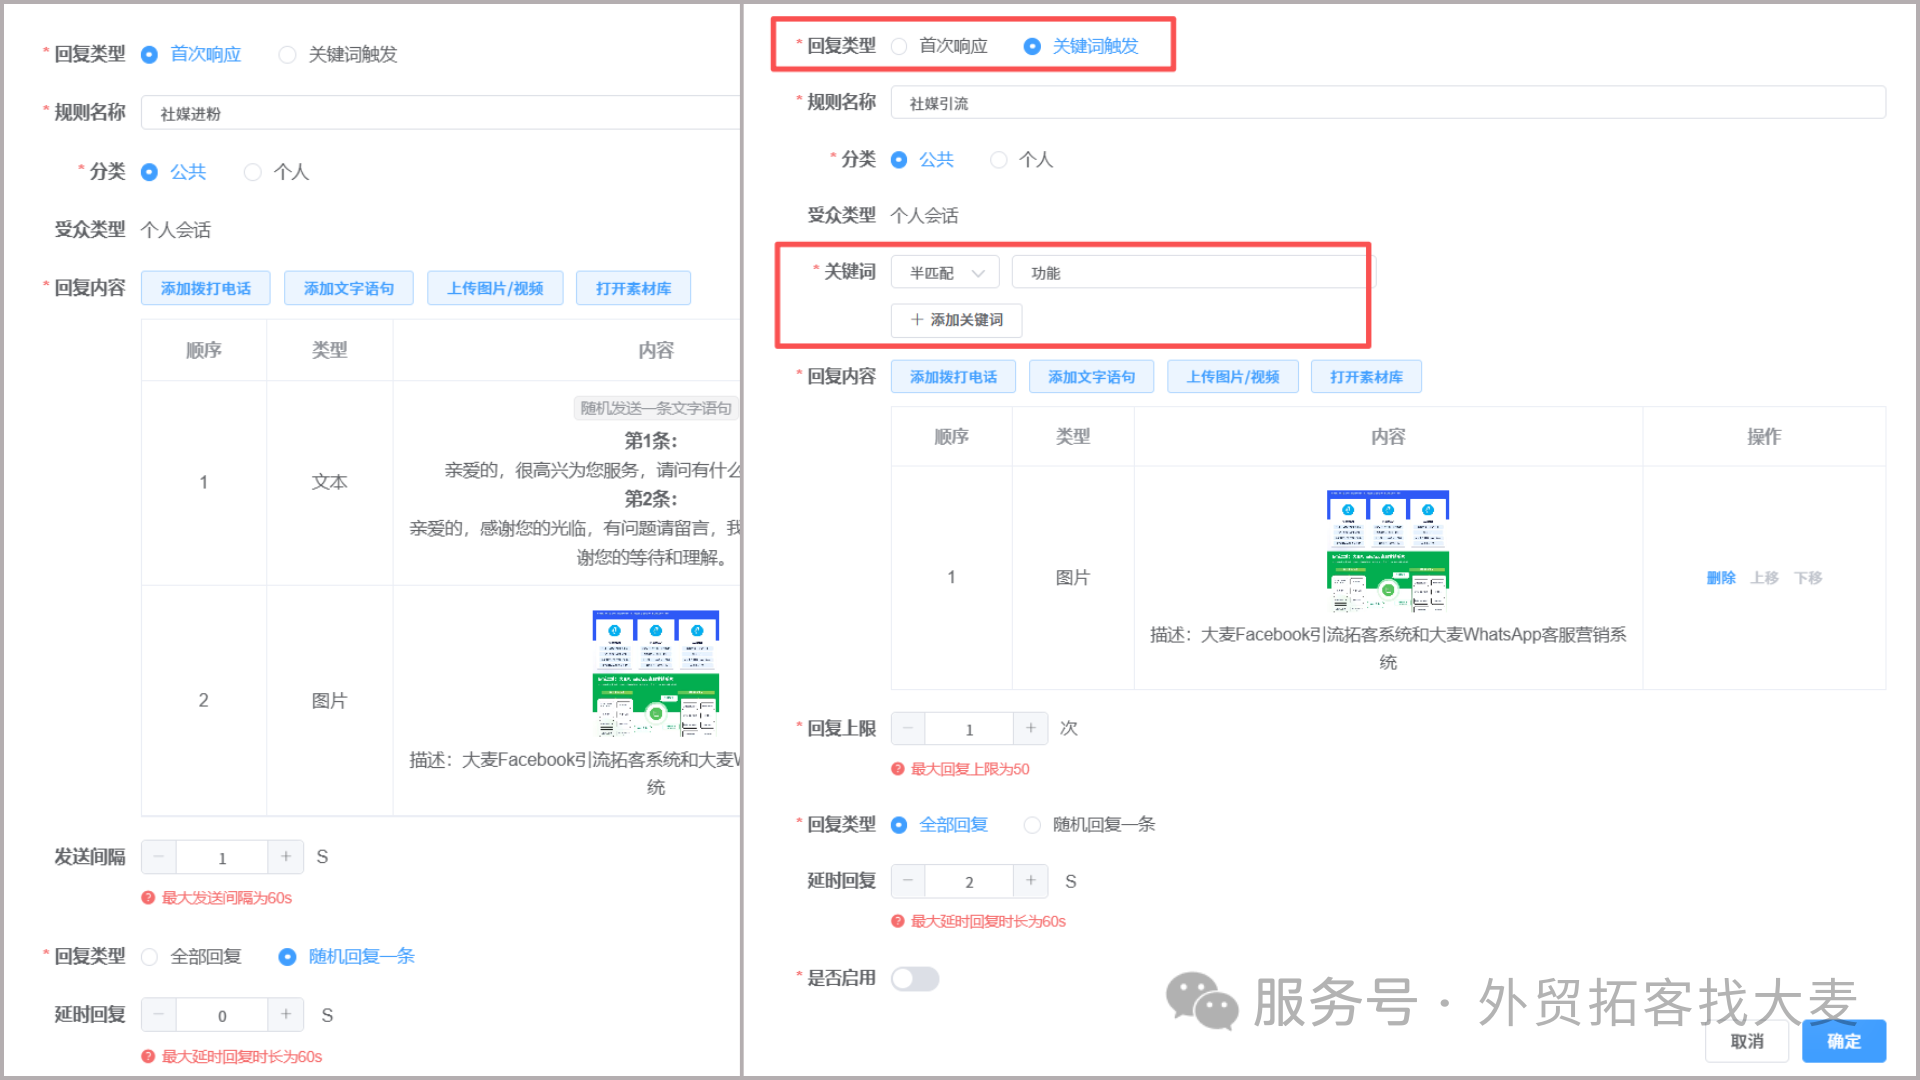
Task: Click 添加拨打电话 in left panel
Action: (206, 288)
